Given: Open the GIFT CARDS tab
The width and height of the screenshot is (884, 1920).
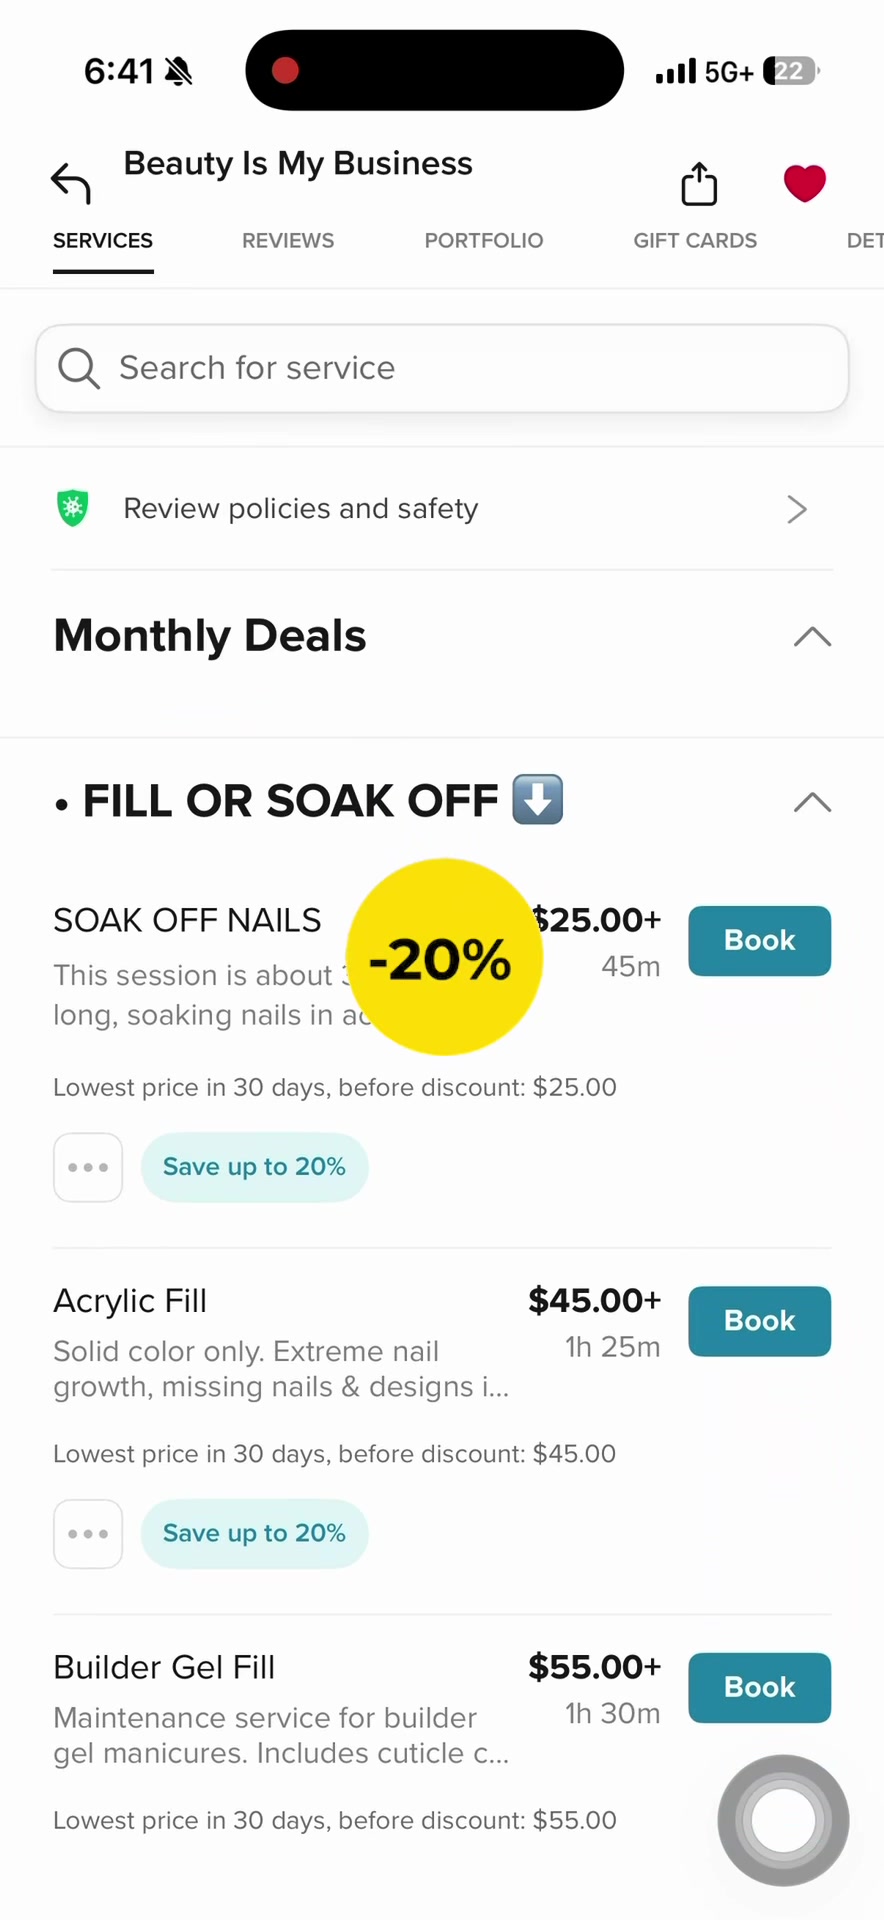Looking at the screenshot, I should 695,241.
